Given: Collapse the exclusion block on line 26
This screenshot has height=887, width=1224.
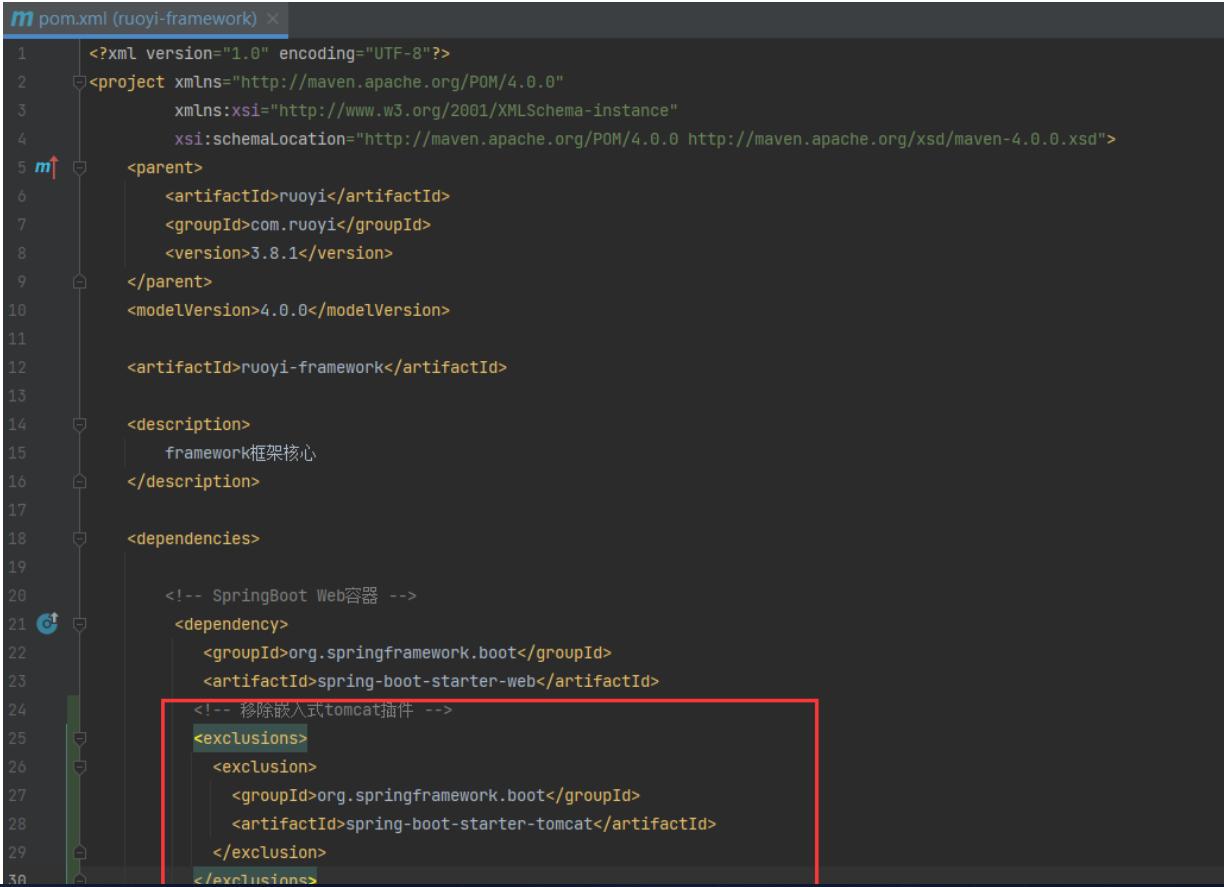Looking at the screenshot, I should [80, 767].
